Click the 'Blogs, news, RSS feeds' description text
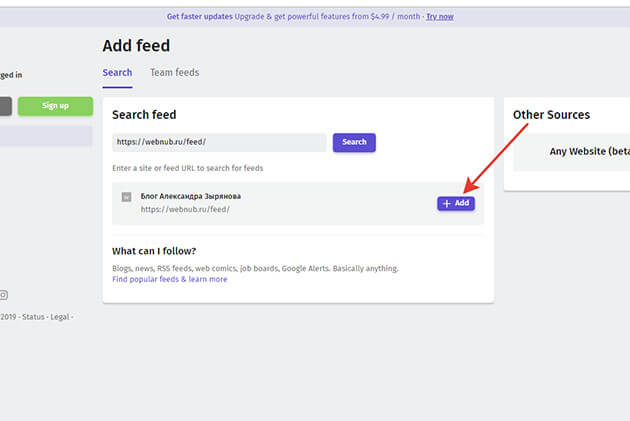 pos(255,268)
